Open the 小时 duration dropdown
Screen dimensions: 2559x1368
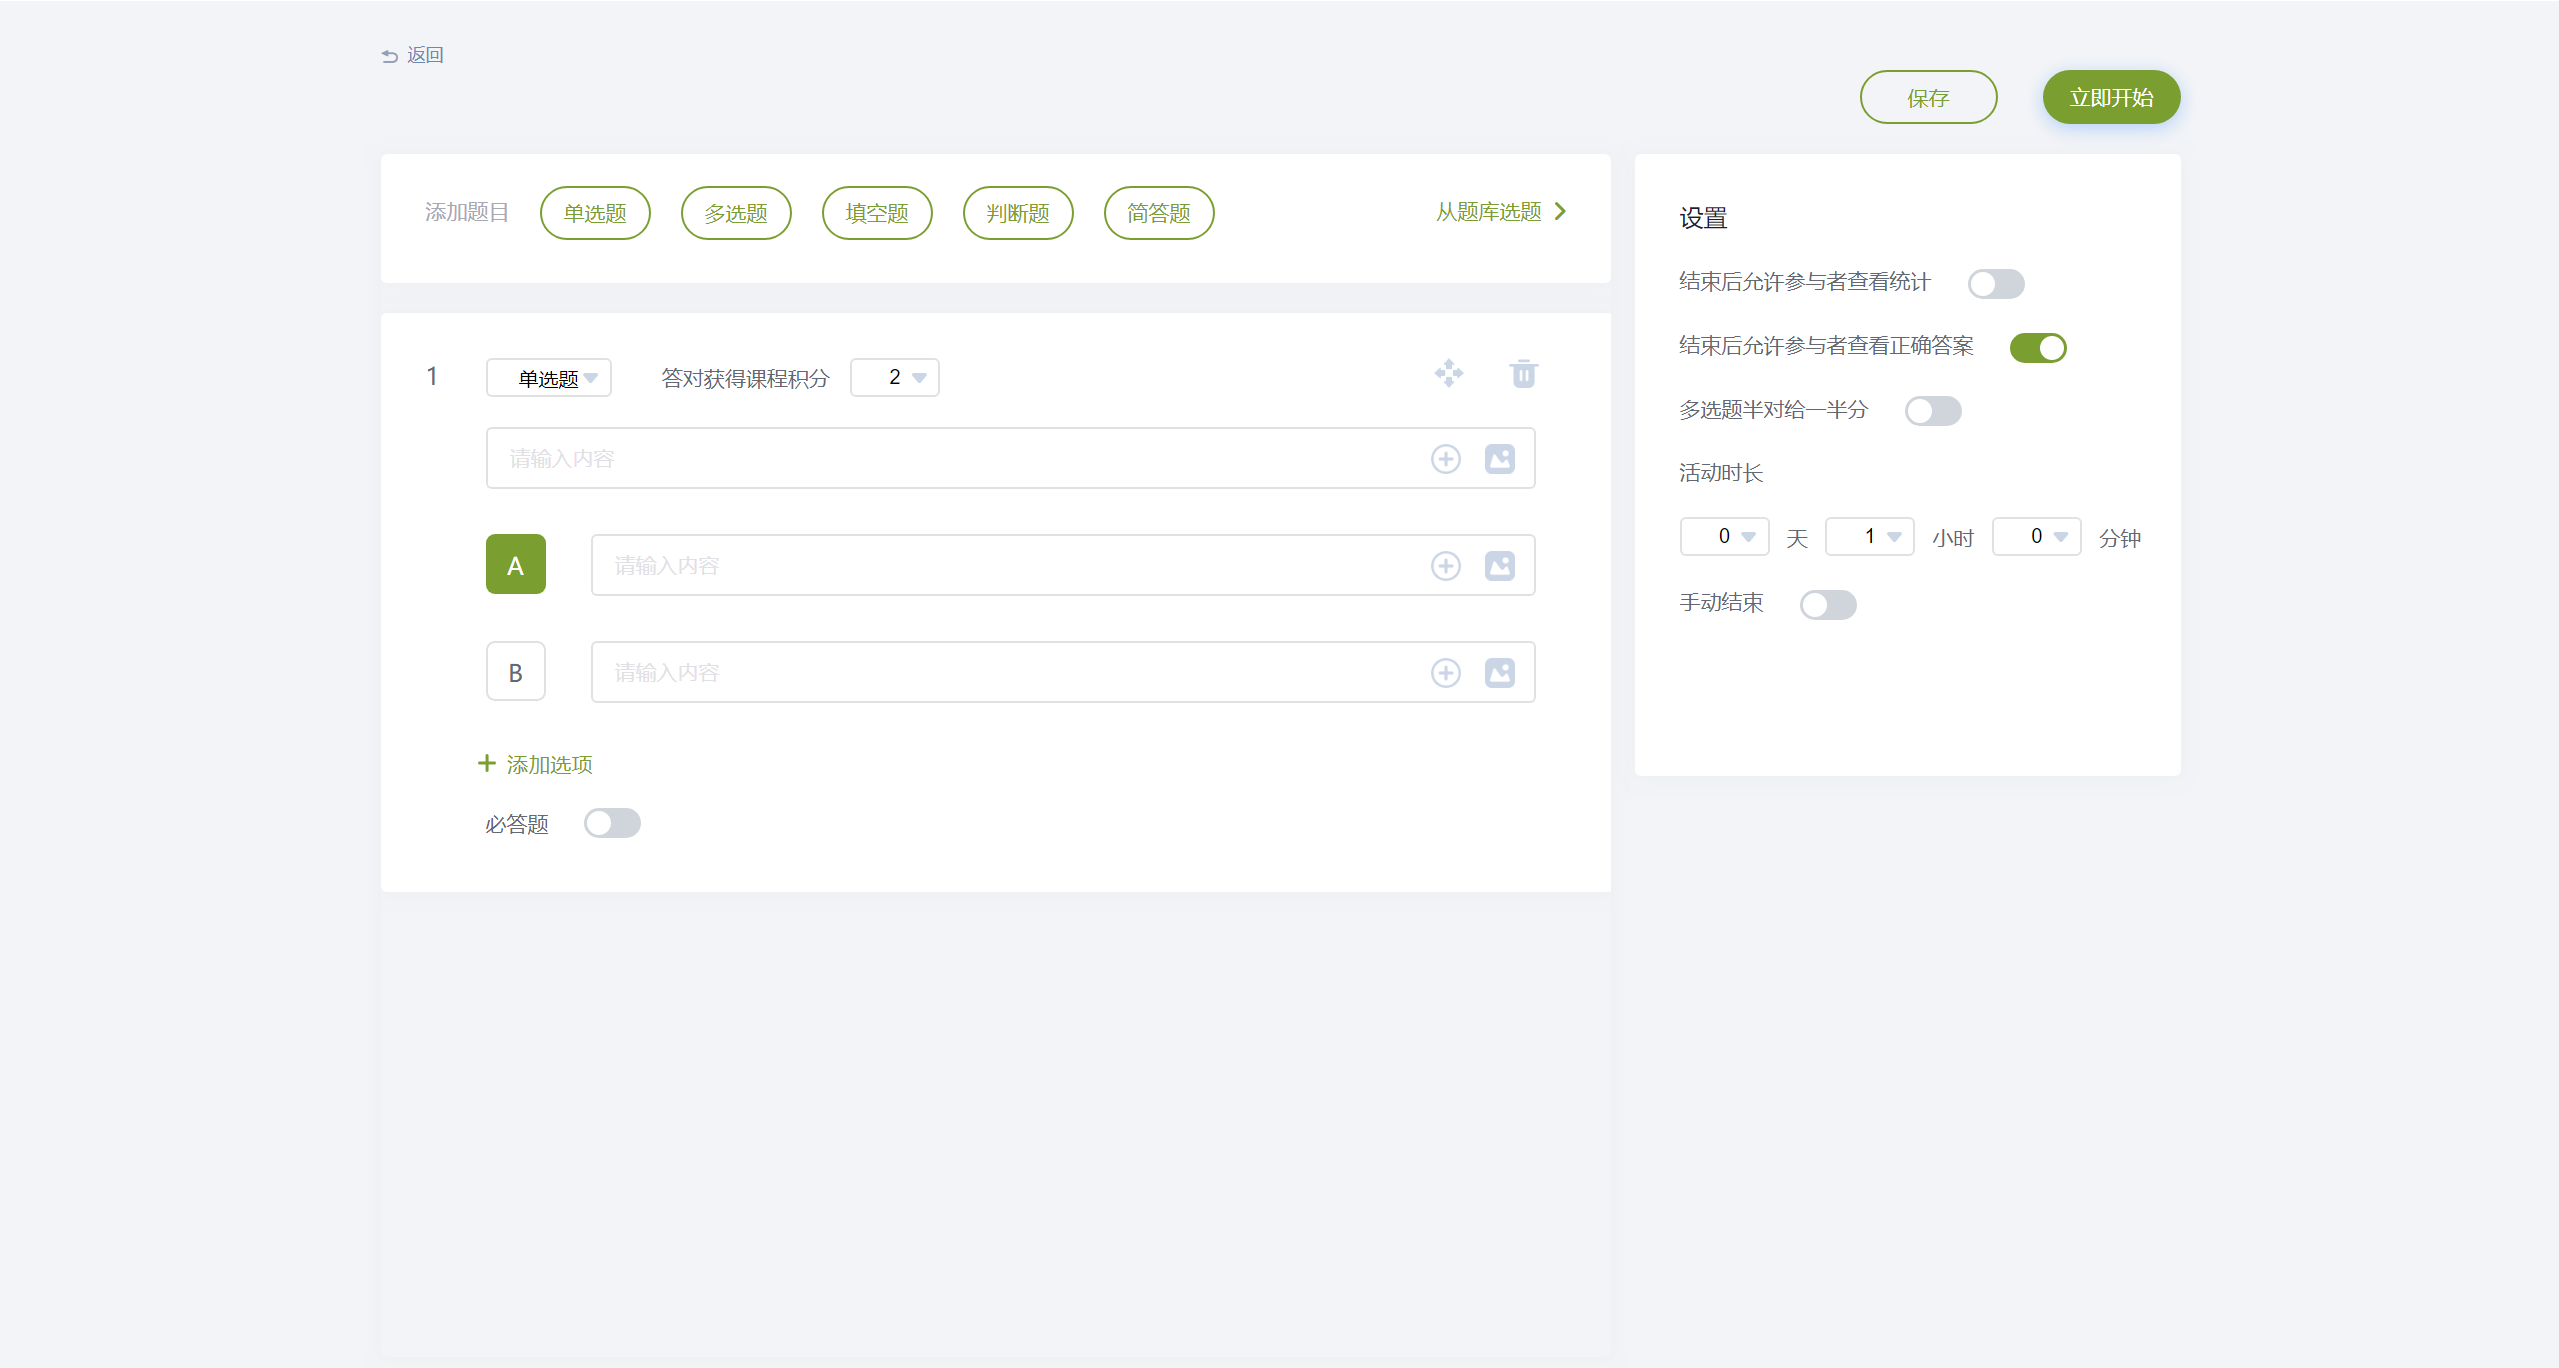pos(1869,537)
